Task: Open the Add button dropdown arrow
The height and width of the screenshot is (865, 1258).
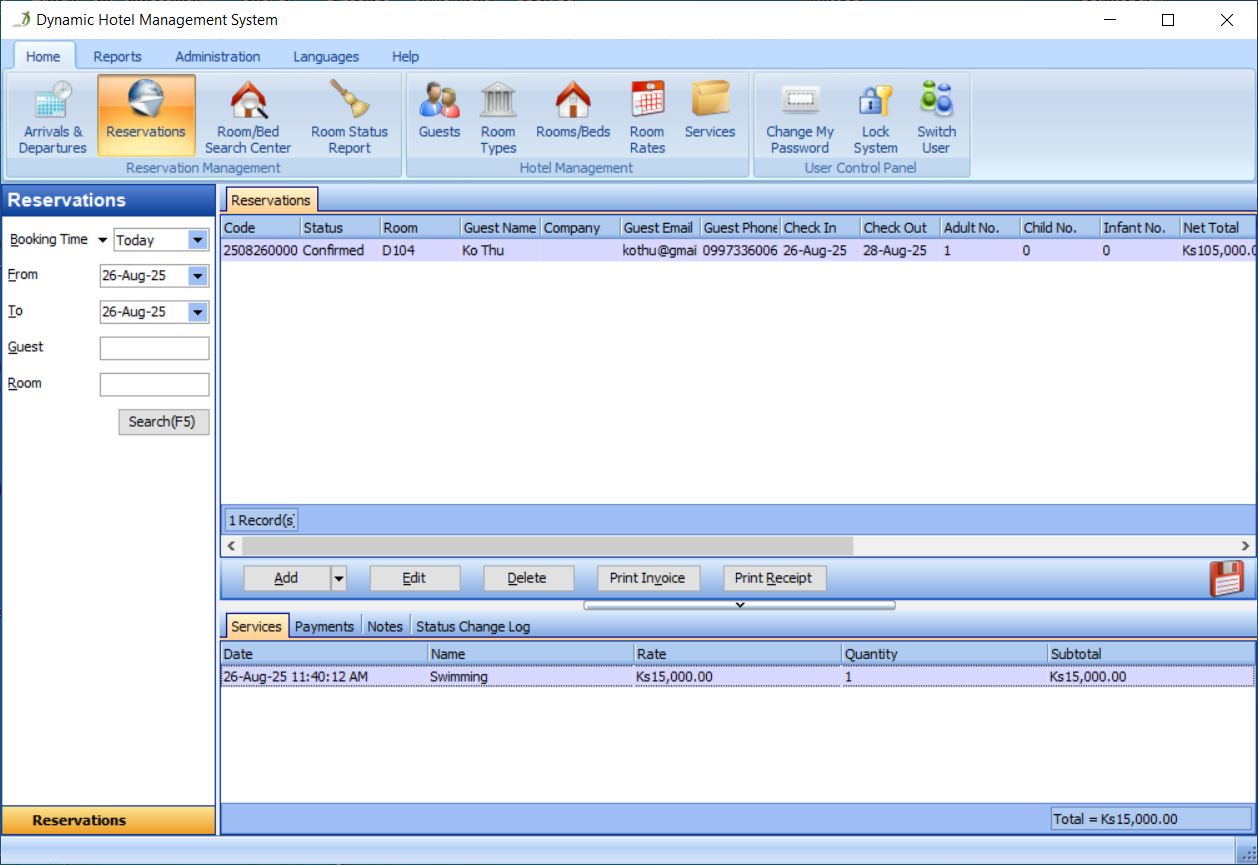Action: point(337,578)
